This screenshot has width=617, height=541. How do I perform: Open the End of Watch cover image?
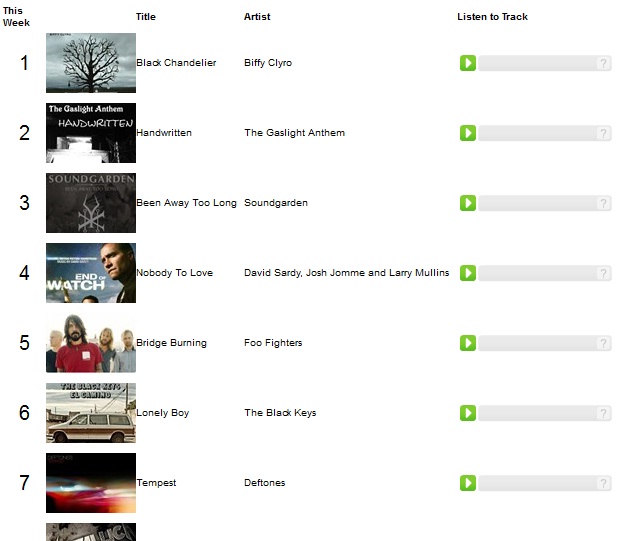coord(91,273)
